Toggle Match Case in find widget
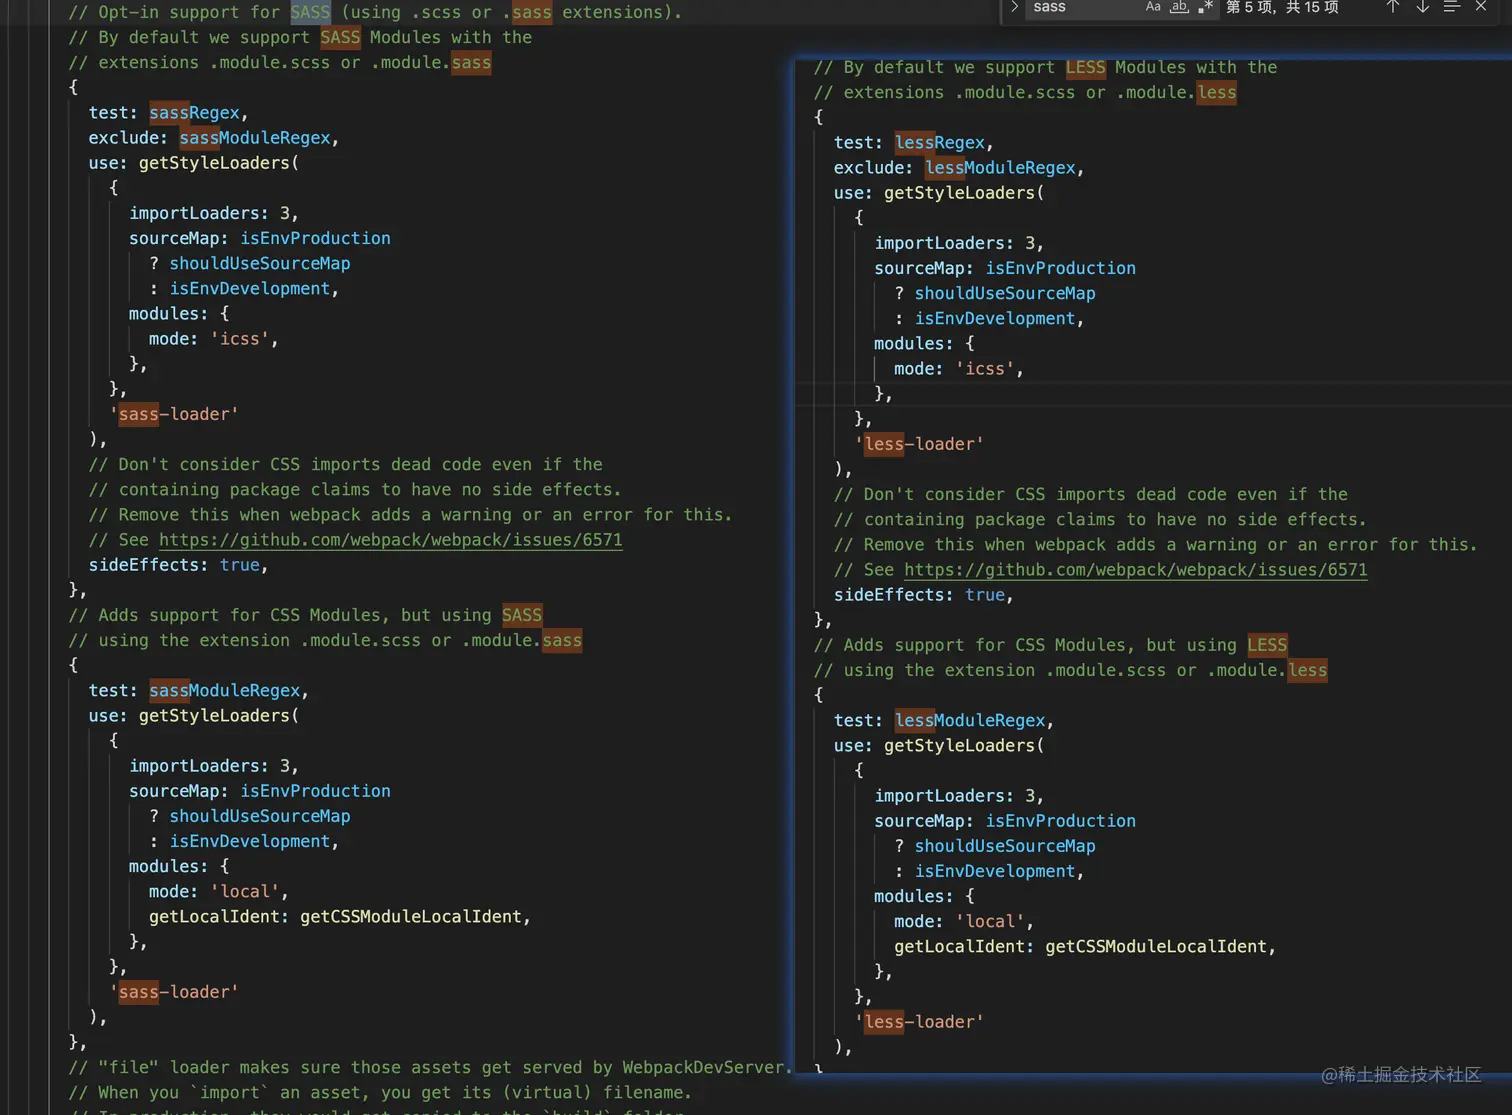This screenshot has width=1512, height=1115. [1153, 7]
